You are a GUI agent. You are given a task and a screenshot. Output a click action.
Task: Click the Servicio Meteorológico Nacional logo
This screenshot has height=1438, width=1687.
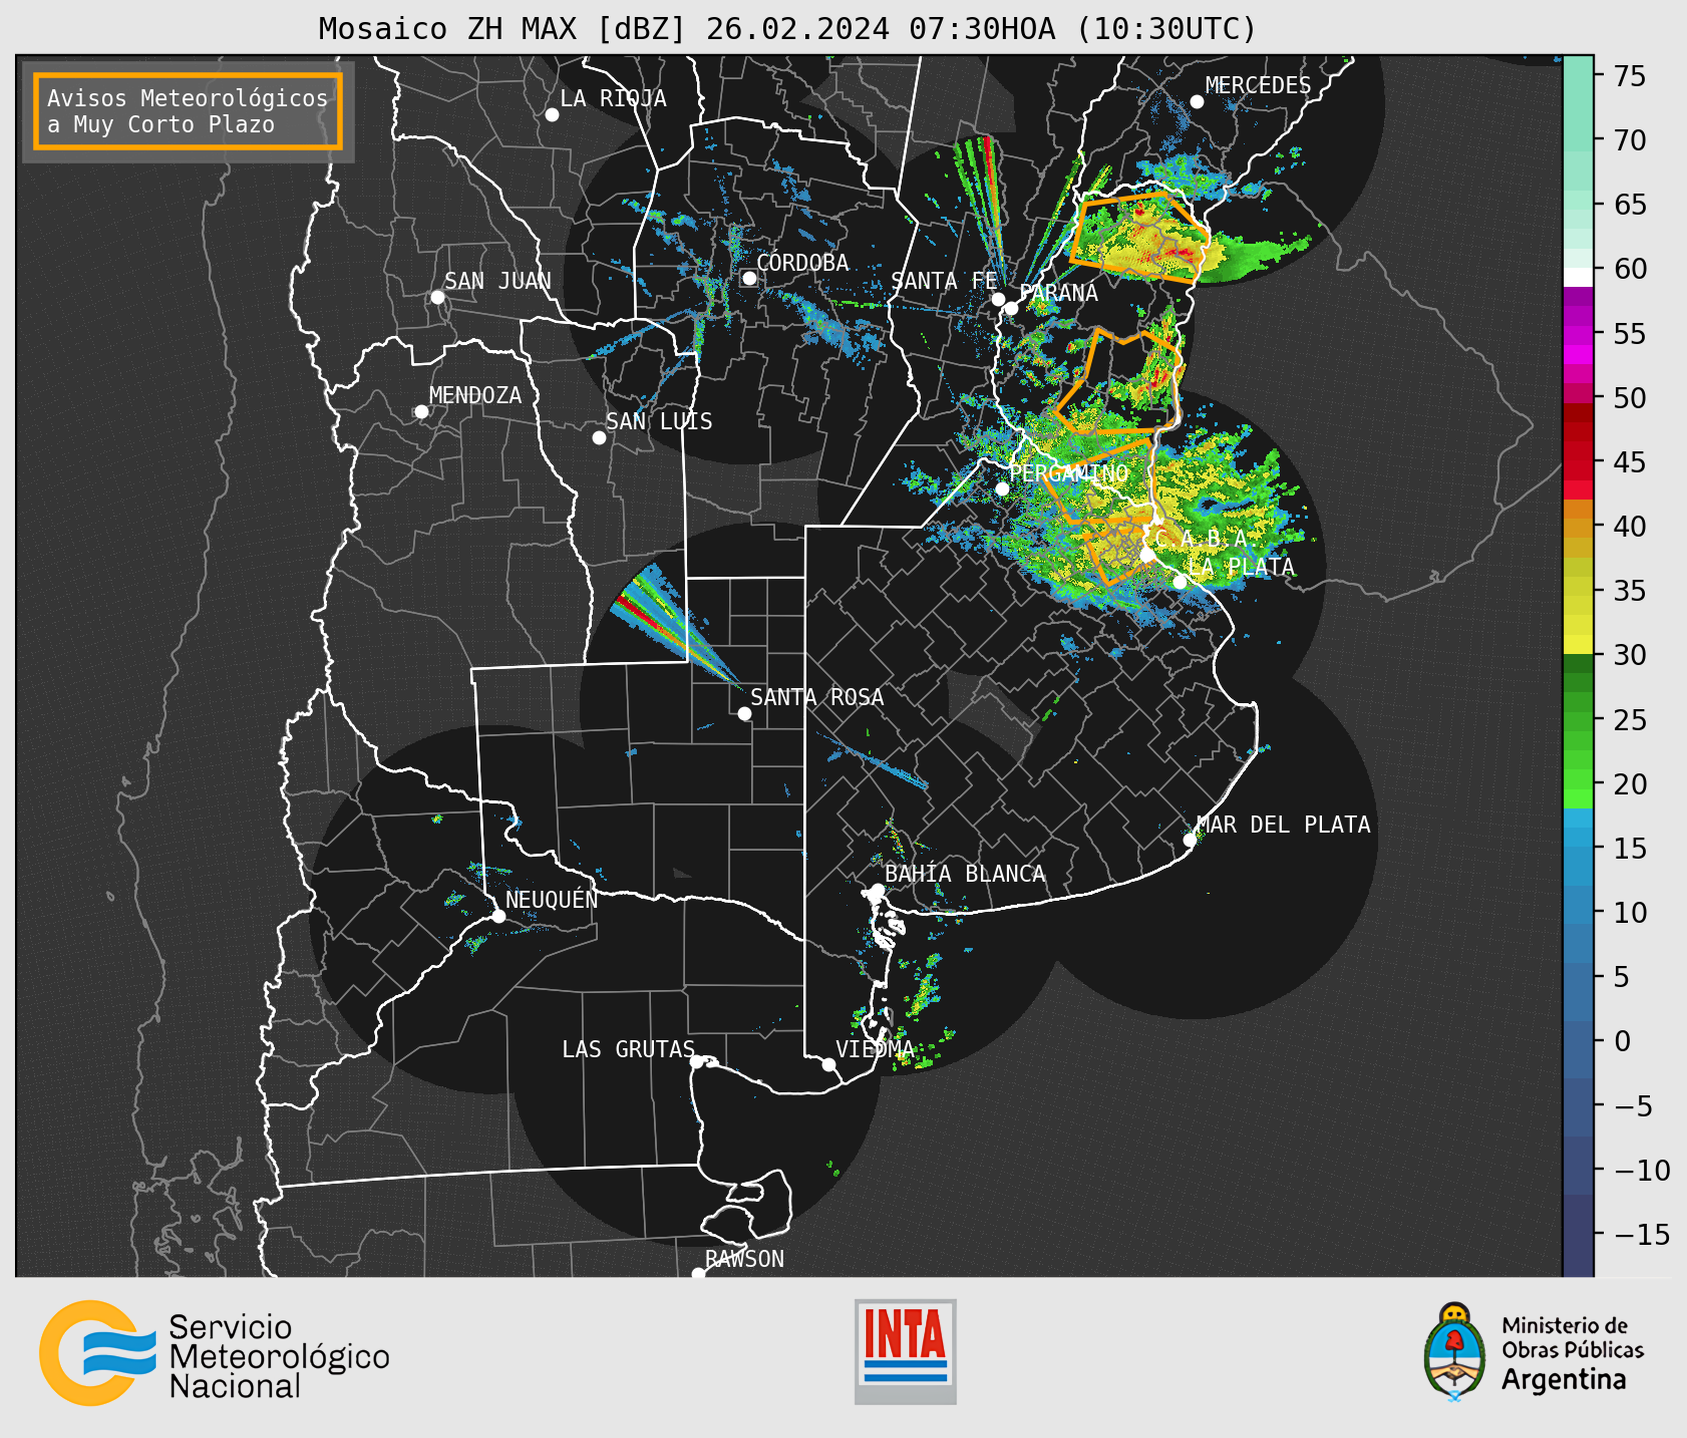tap(214, 1352)
